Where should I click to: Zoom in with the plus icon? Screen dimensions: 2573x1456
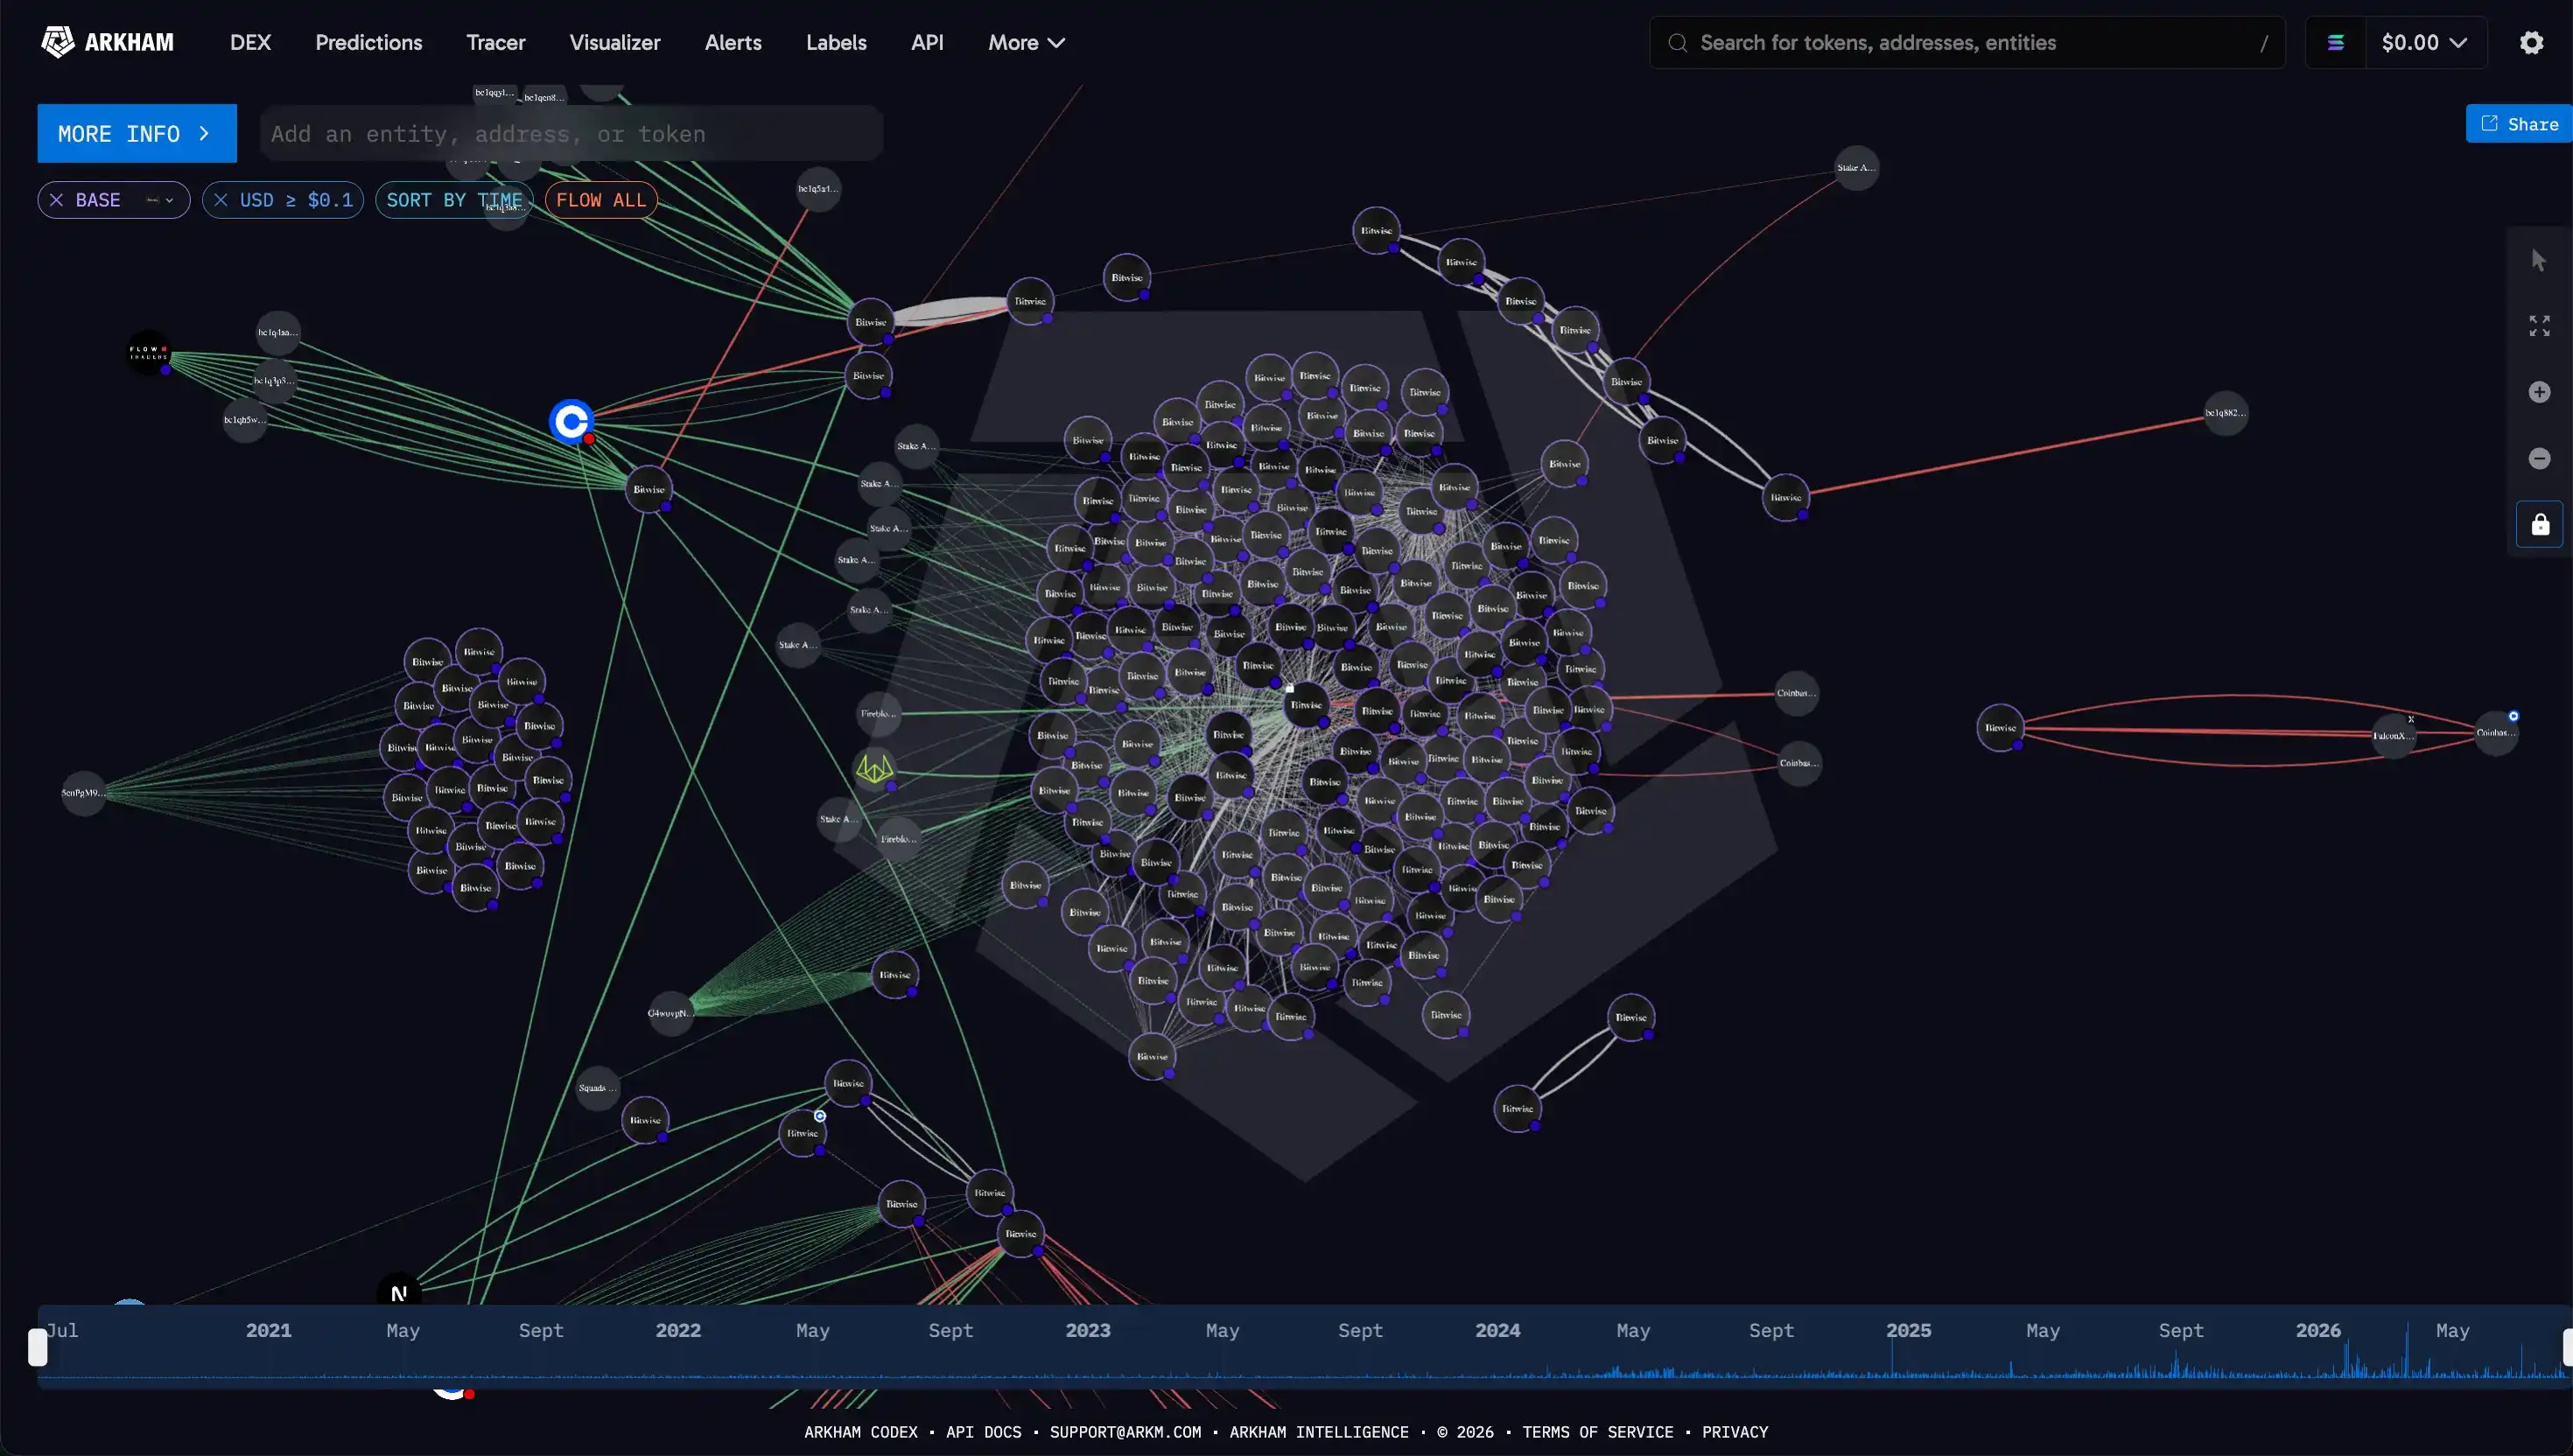tap(2539, 392)
